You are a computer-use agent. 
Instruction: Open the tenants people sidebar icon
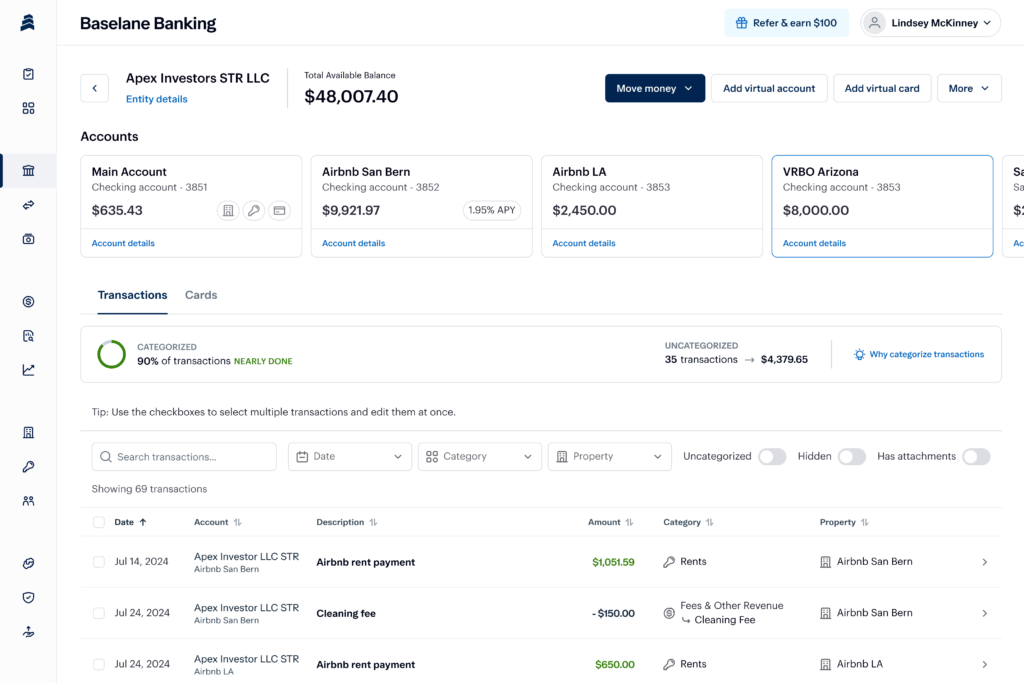pyautogui.click(x=28, y=501)
